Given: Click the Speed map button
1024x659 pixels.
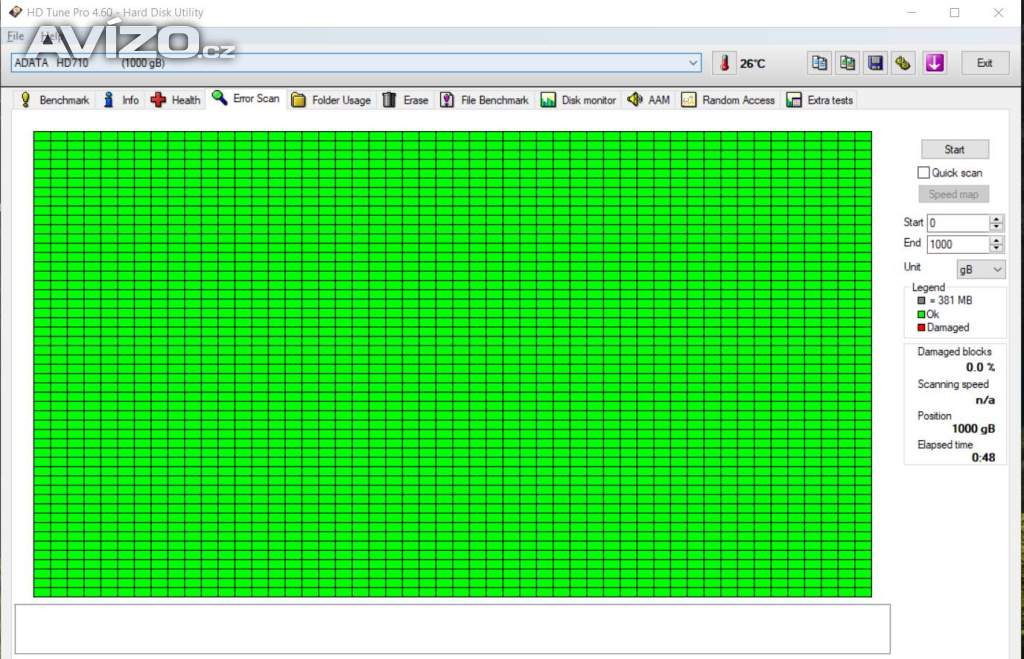Looking at the screenshot, I should point(953,194).
